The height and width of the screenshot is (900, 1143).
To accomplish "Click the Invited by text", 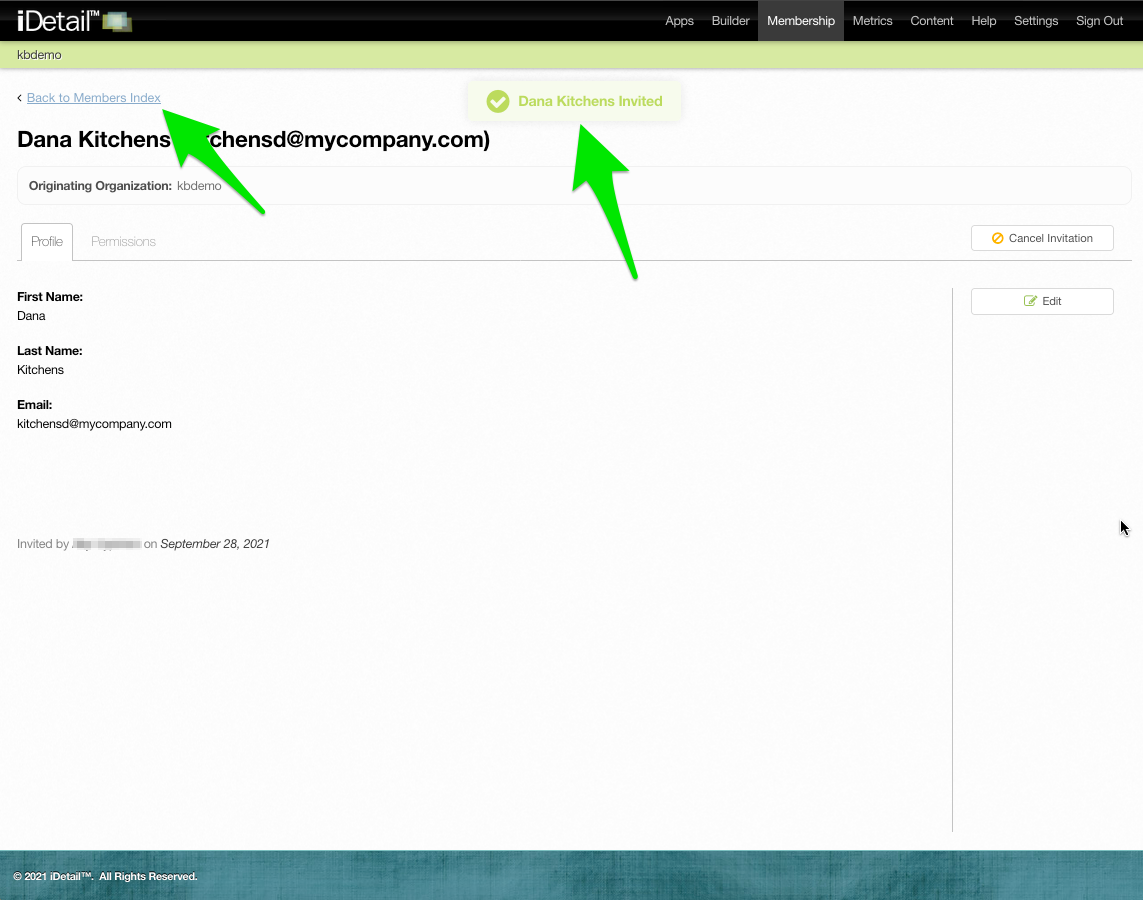I will pyautogui.click(x=43, y=544).
